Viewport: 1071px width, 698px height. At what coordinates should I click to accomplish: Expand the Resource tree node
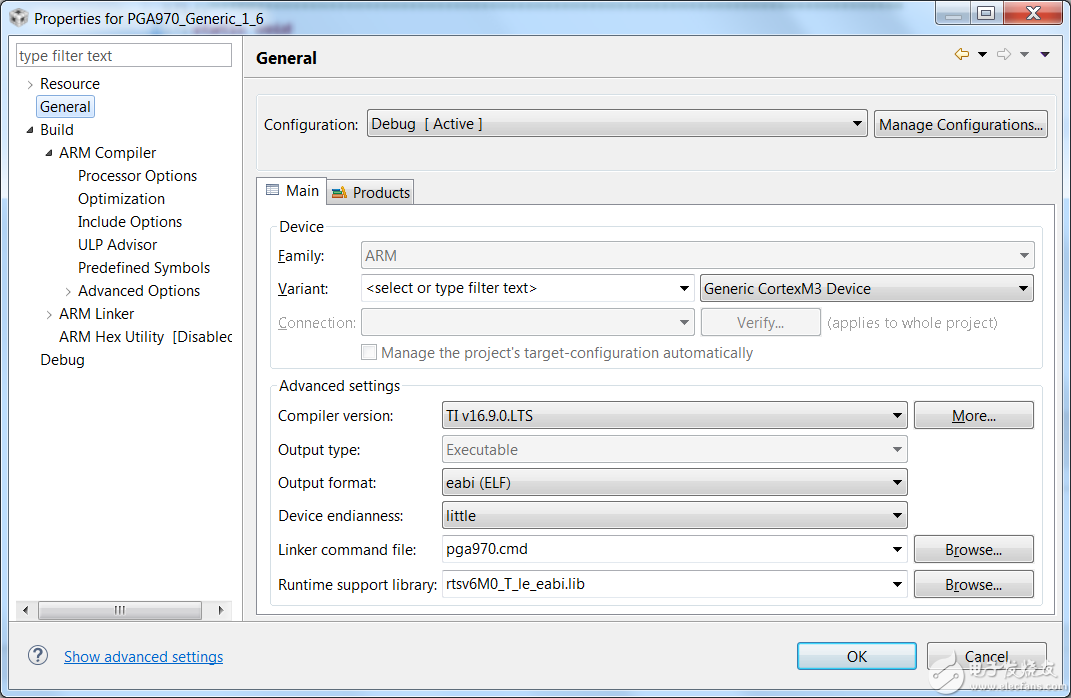(x=30, y=84)
